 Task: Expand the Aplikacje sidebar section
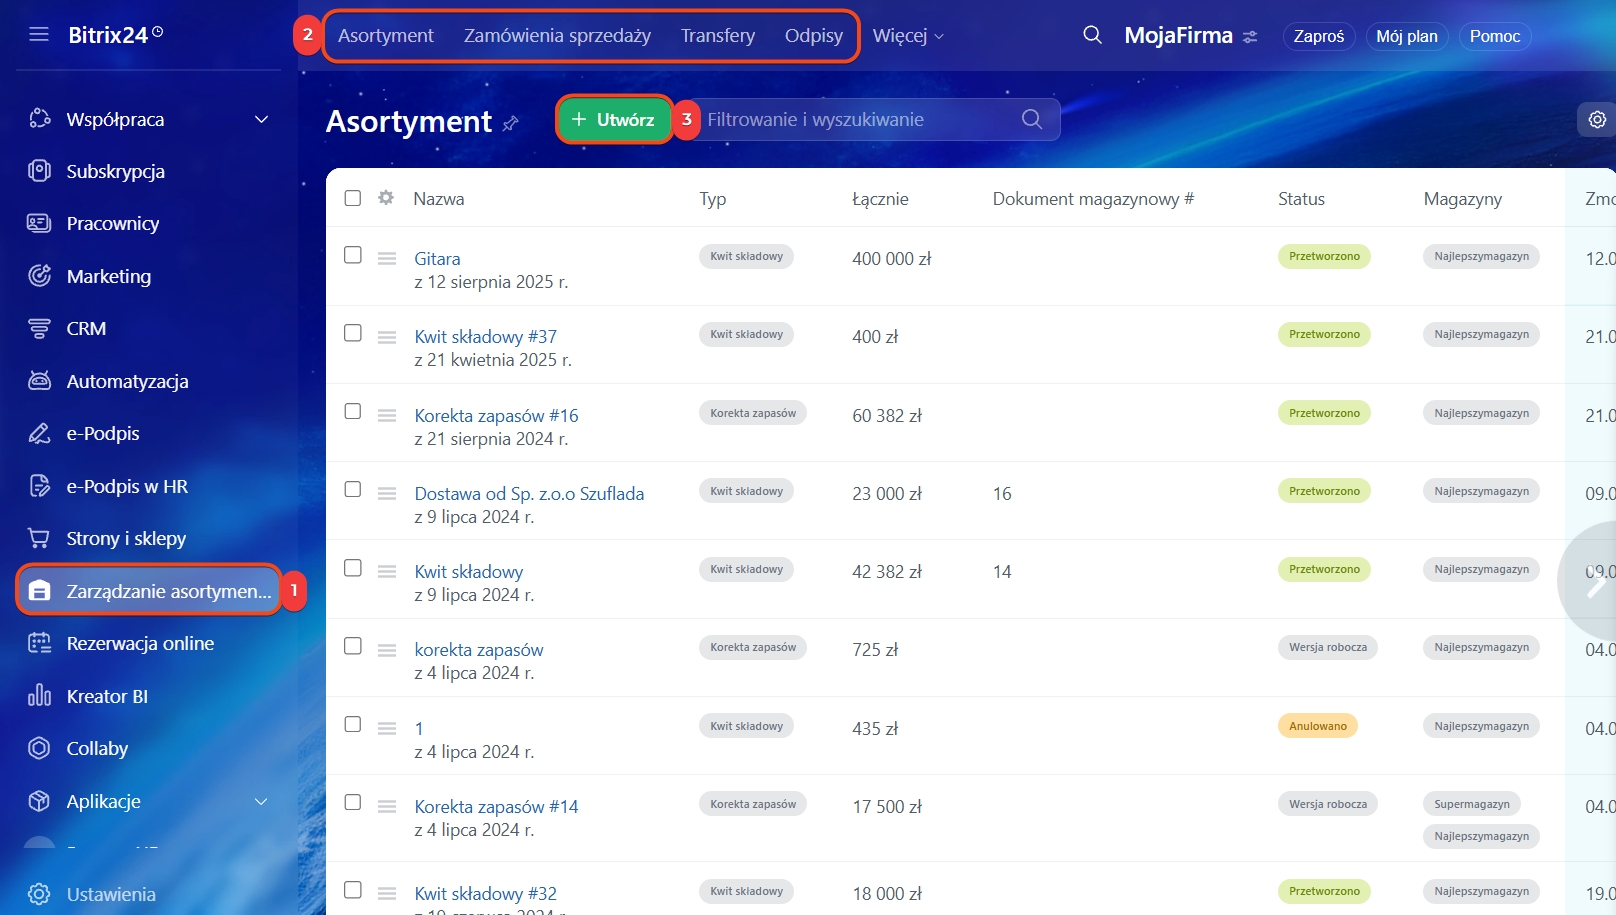click(261, 802)
